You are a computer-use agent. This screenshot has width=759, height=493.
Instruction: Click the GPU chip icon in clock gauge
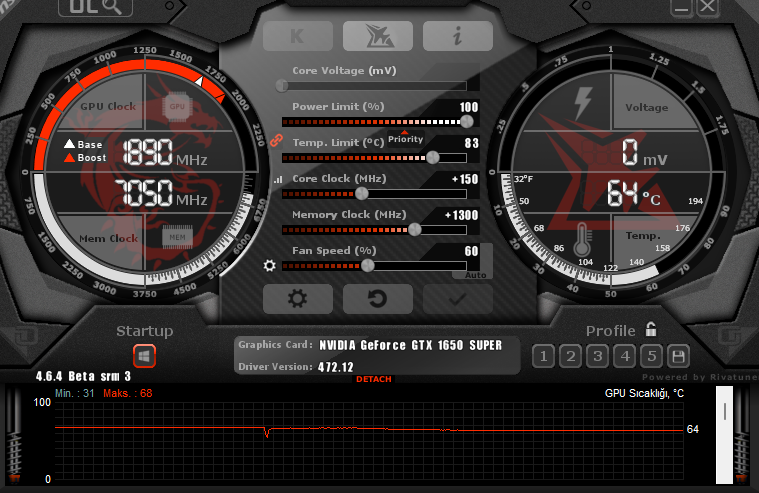tap(177, 106)
